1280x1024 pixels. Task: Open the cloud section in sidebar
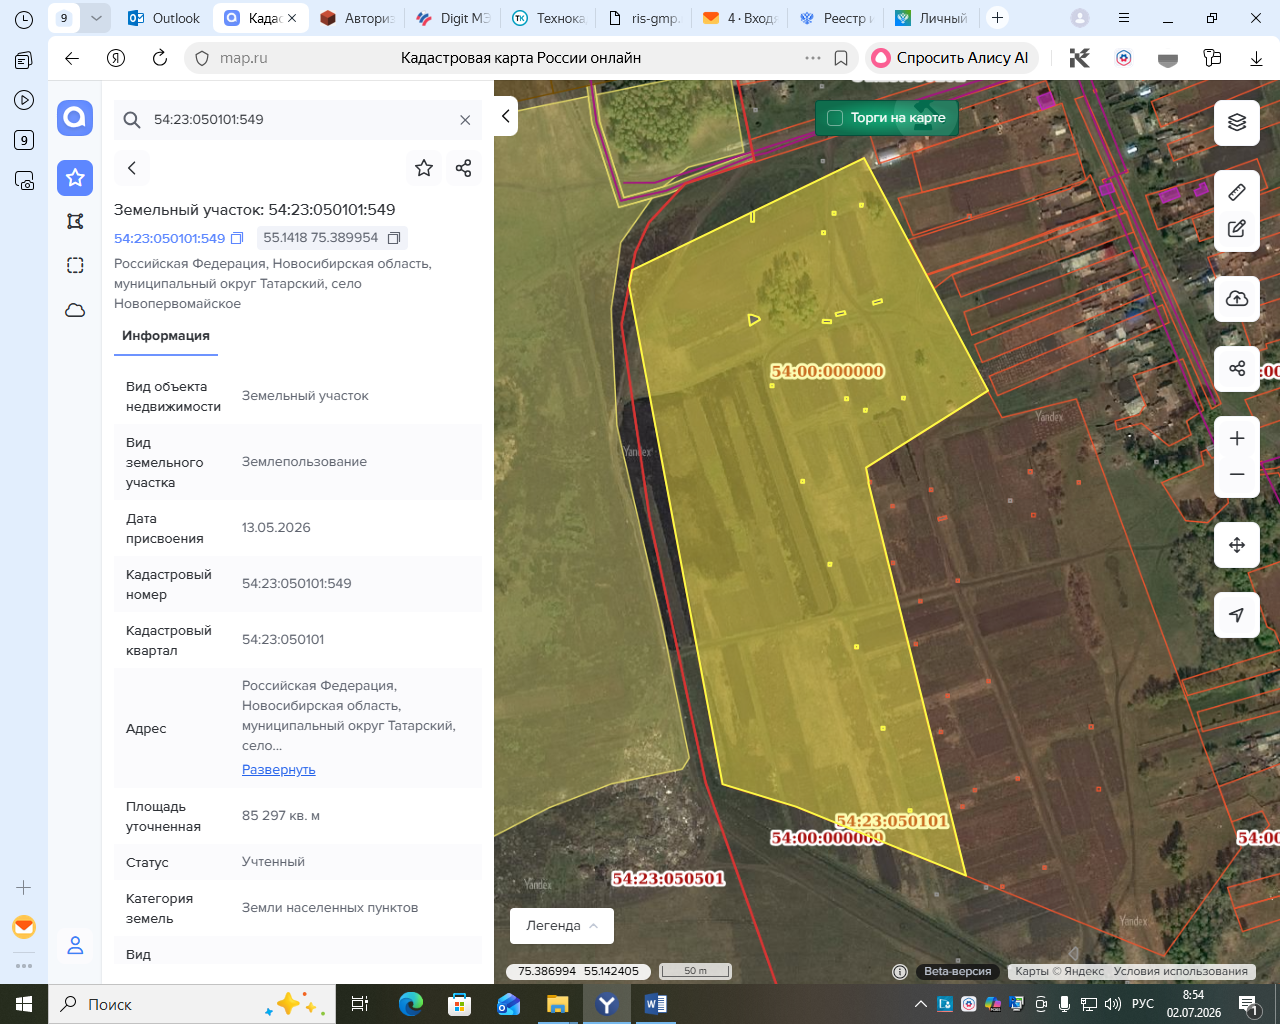[75, 310]
